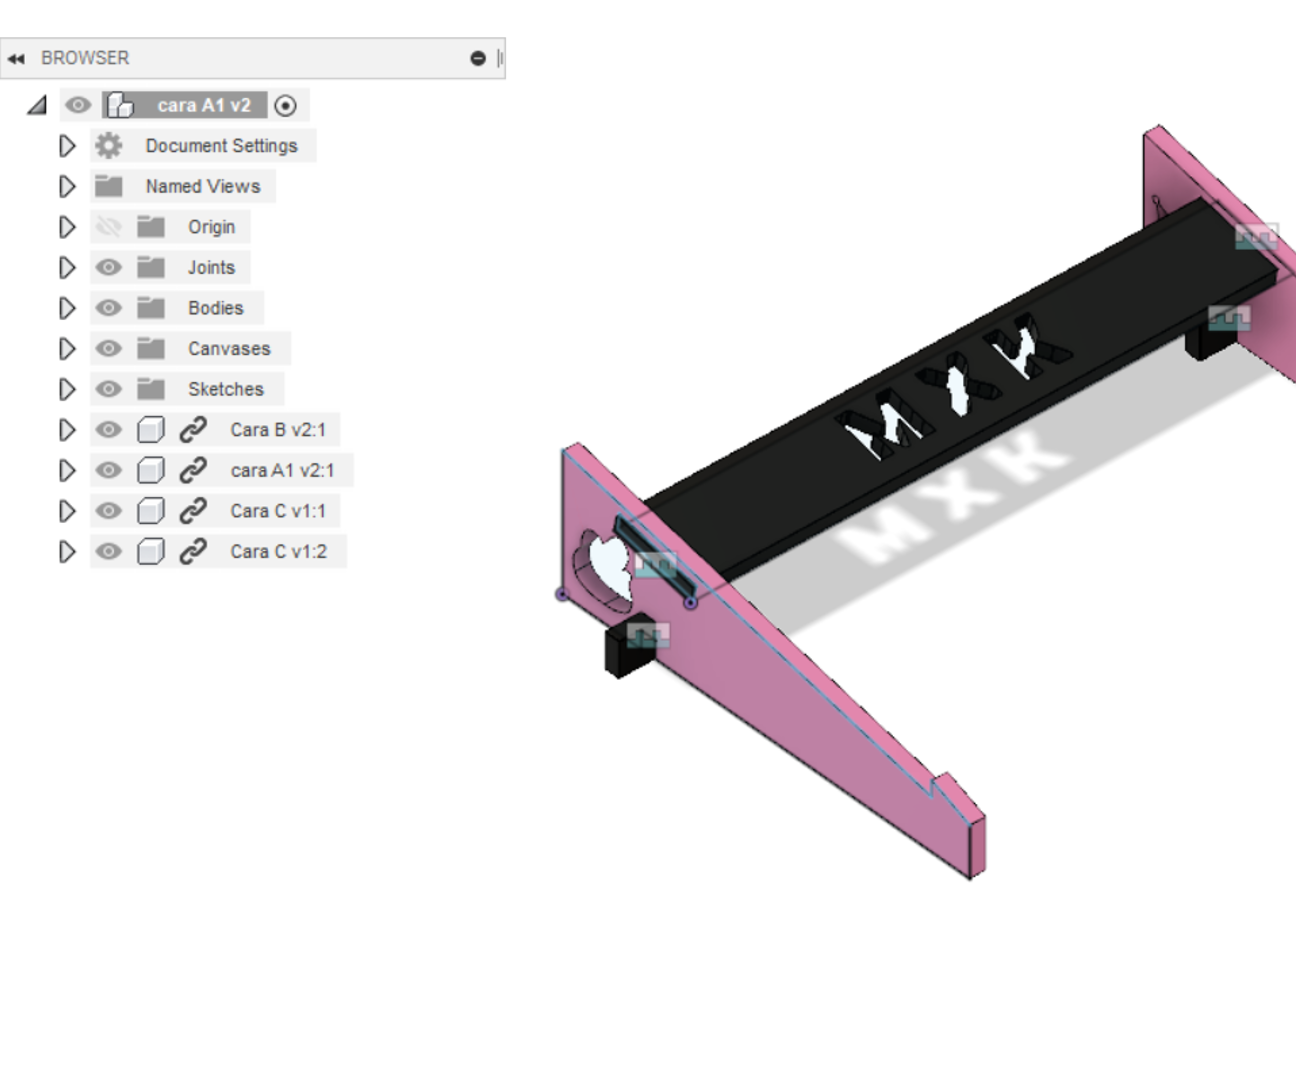The width and height of the screenshot is (1296, 1080).
Task: Expand the Joints folder tree node
Action: click(67, 268)
